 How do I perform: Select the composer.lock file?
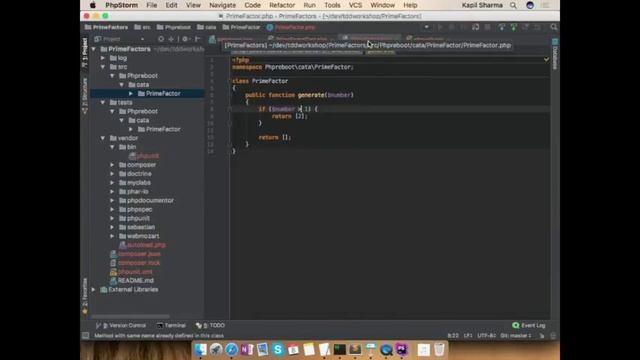click(135, 263)
